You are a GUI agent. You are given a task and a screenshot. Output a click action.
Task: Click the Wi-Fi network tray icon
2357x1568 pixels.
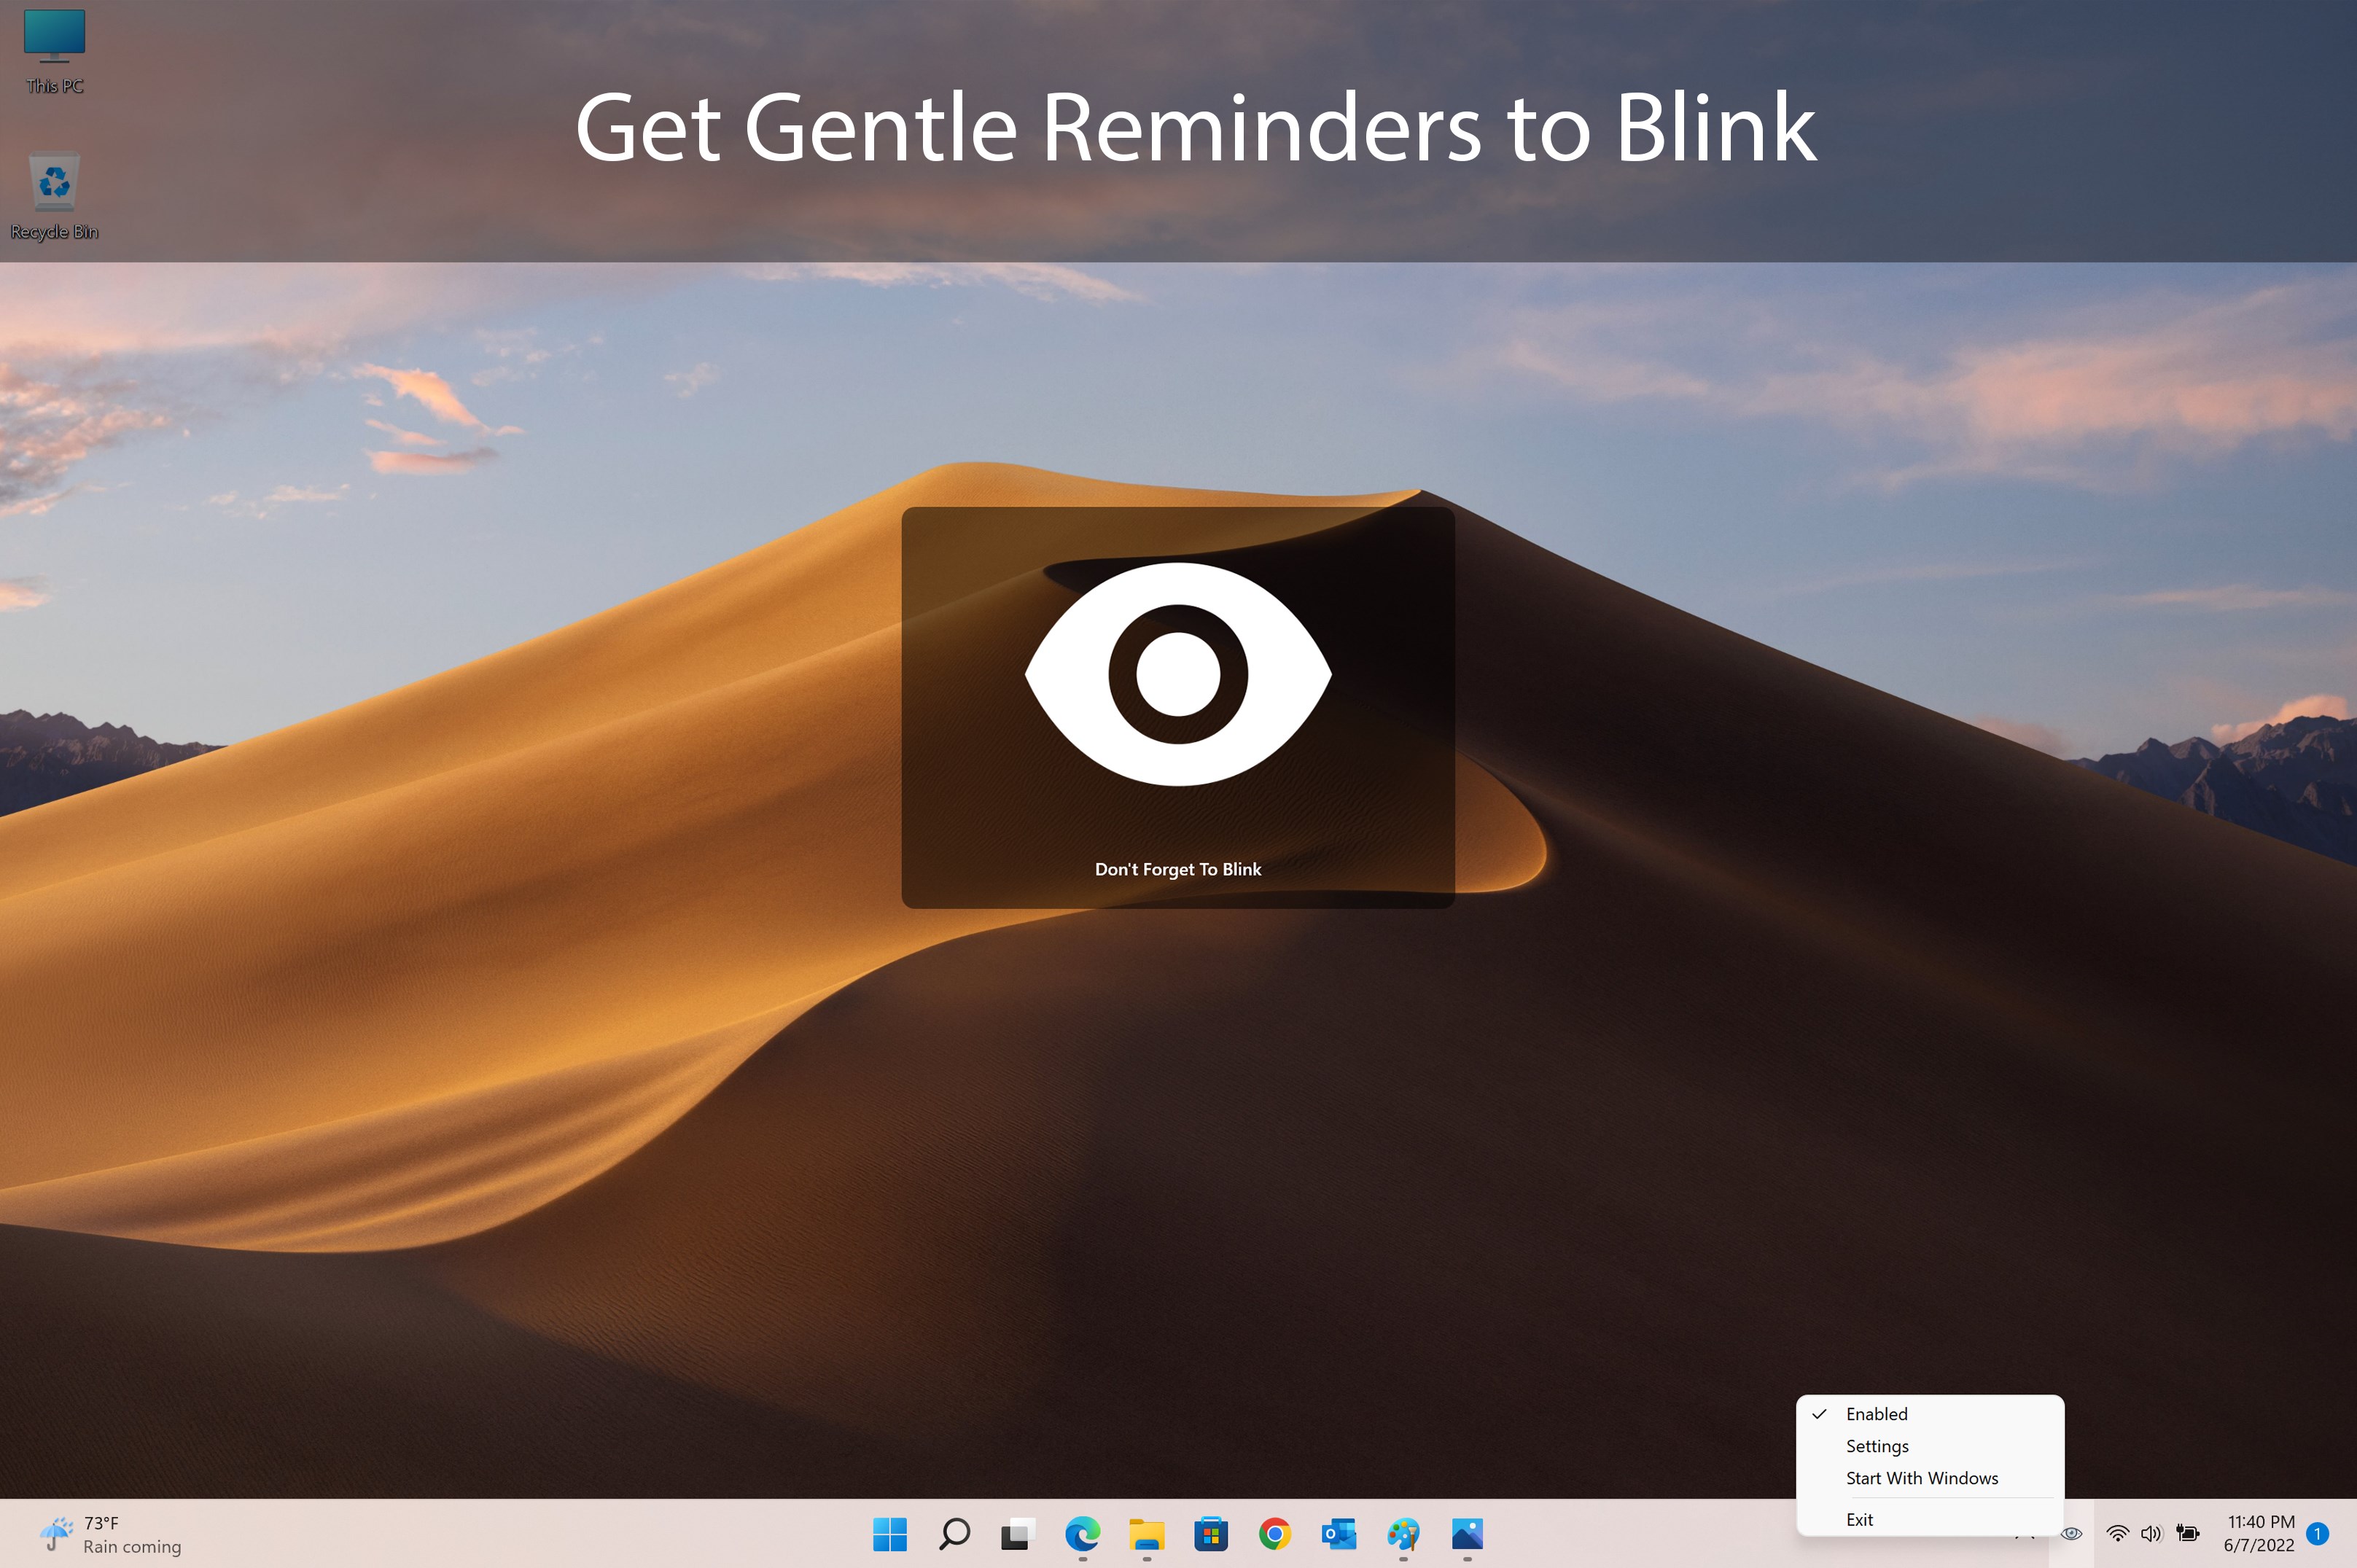(2117, 1533)
